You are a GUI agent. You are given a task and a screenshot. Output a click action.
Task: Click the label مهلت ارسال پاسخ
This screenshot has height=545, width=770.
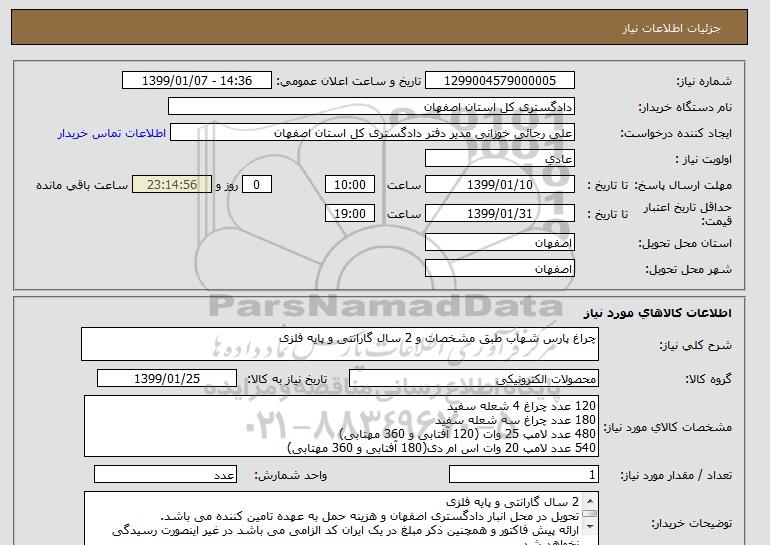point(683,186)
